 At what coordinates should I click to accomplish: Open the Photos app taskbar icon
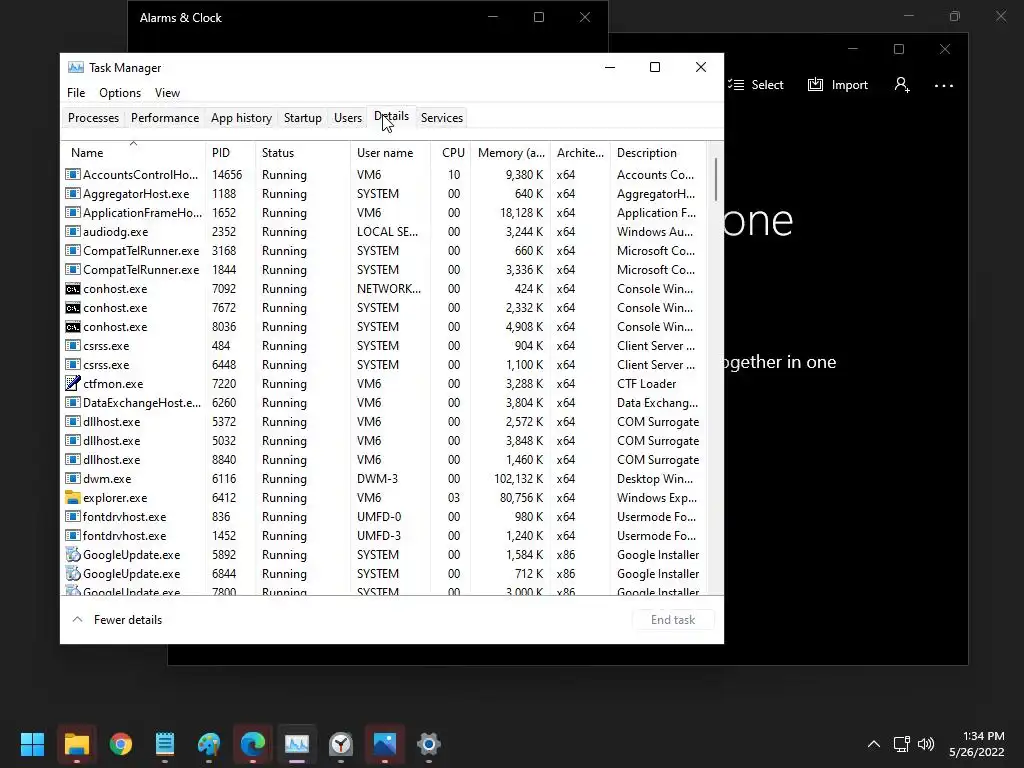point(385,744)
